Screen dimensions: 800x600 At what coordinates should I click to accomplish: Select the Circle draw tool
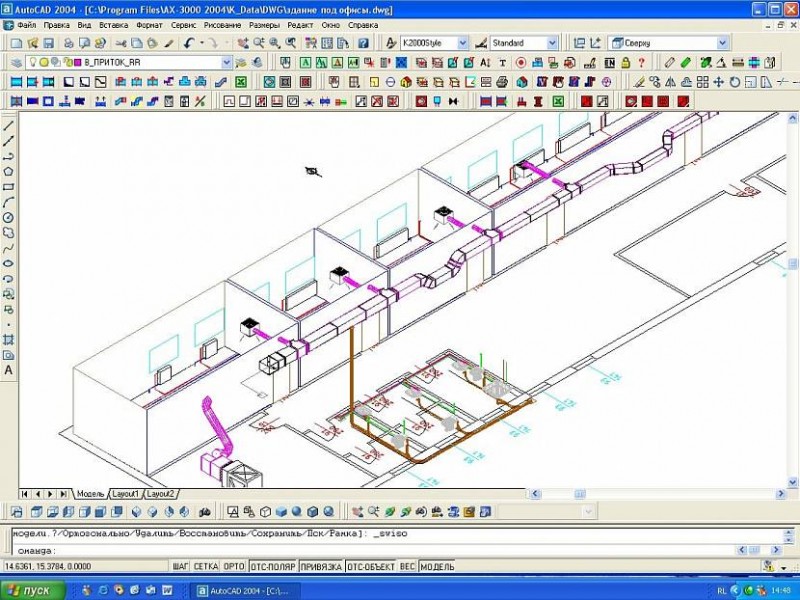click(x=9, y=217)
